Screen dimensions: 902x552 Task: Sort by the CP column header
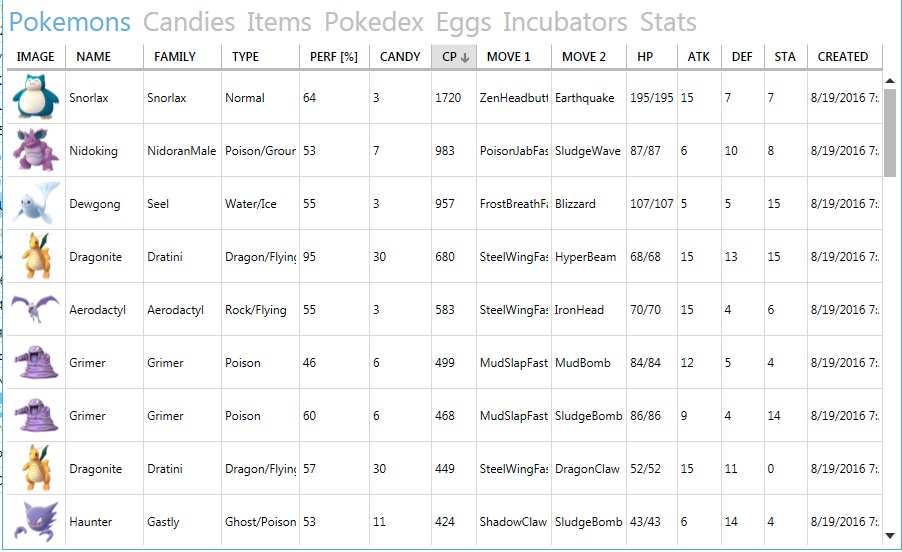[x=454, y=56]
